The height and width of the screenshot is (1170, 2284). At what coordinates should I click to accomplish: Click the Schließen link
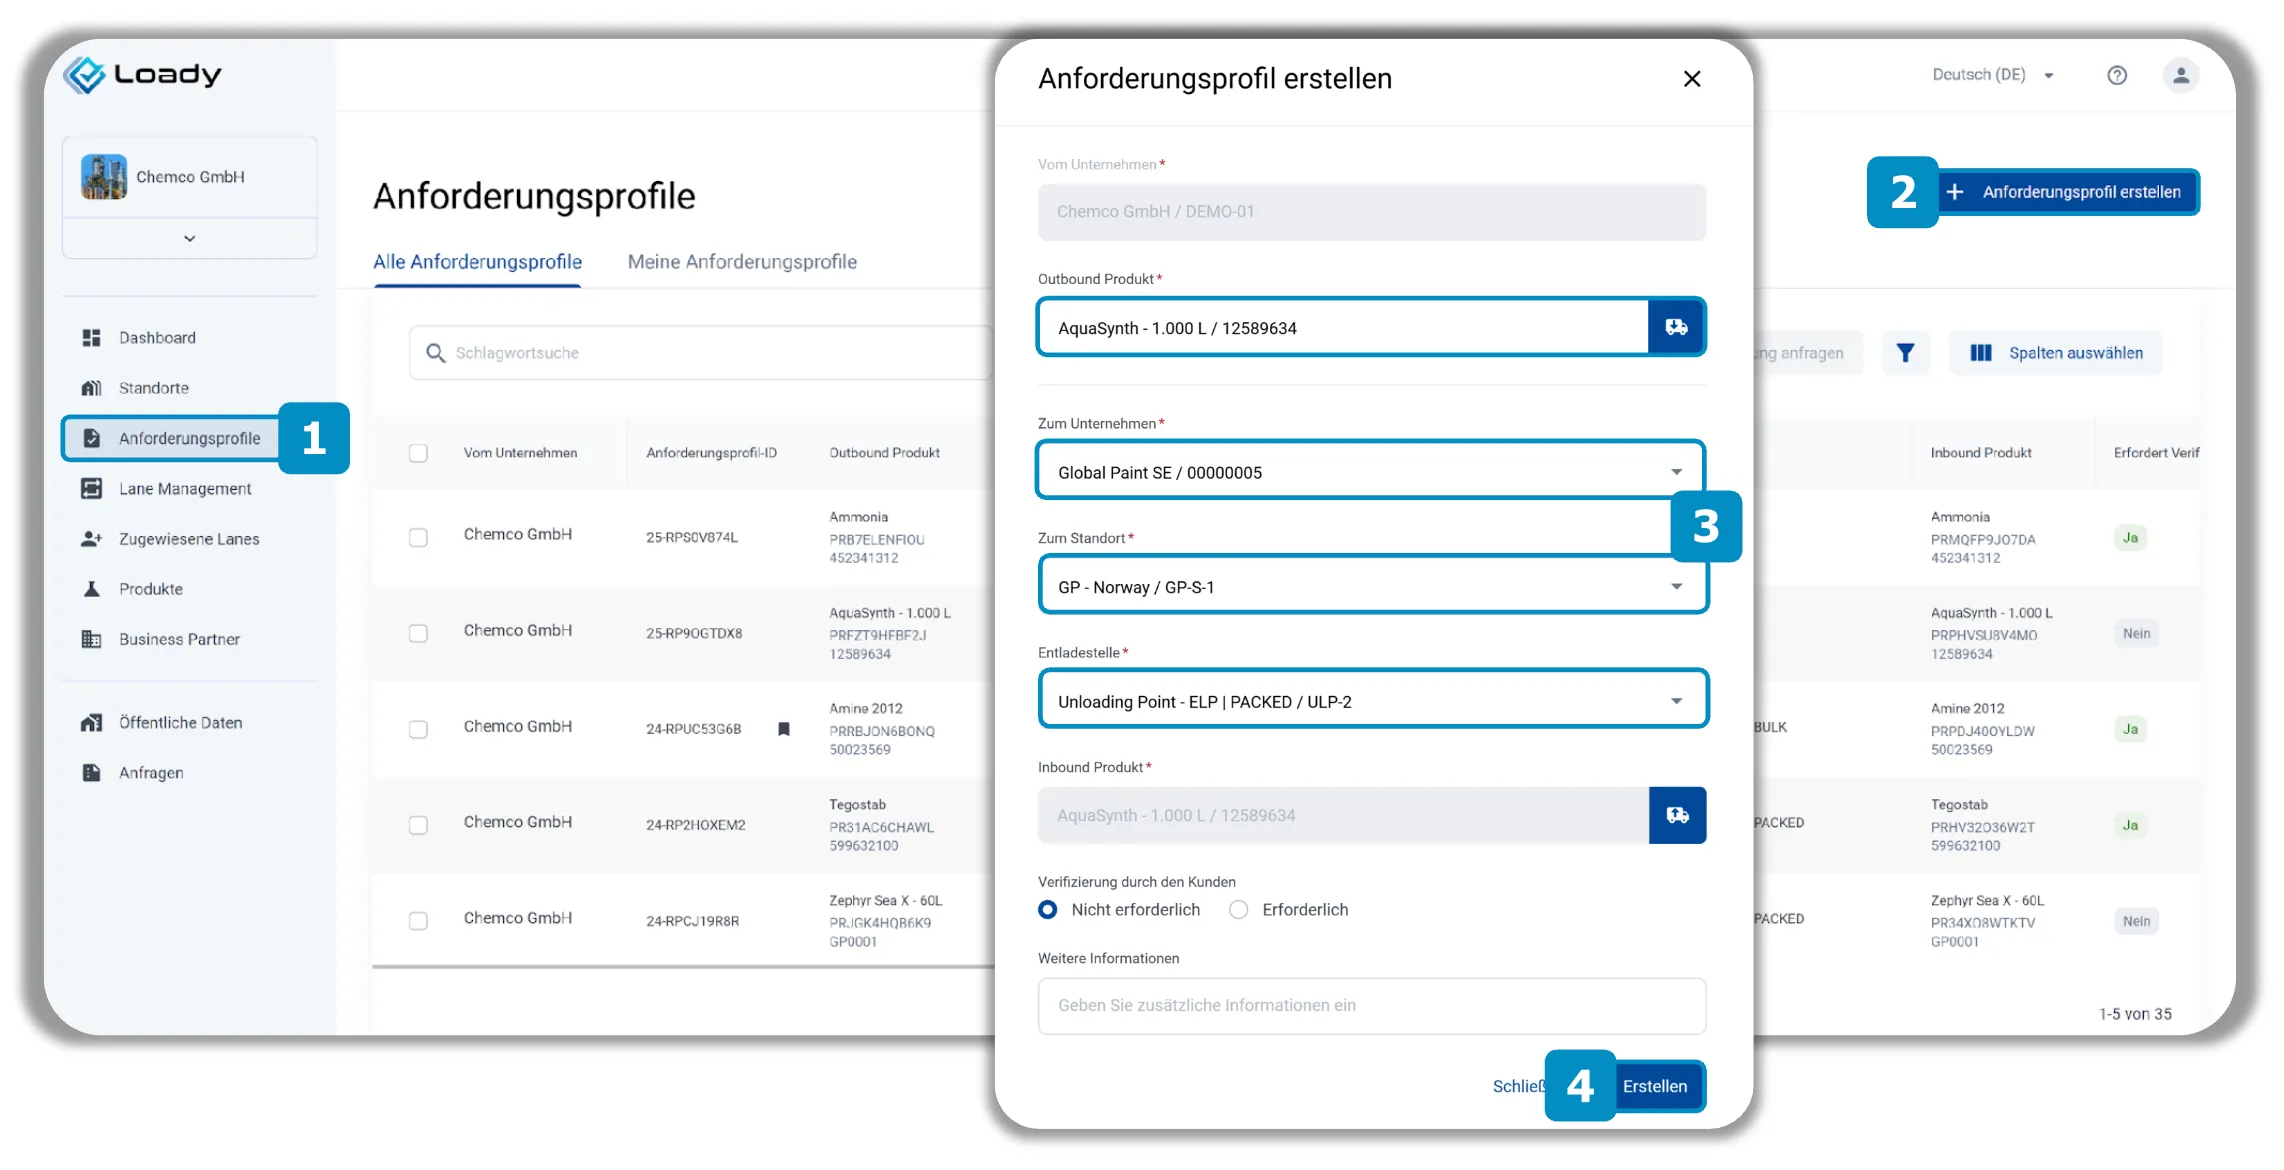pos(1518,1086)
